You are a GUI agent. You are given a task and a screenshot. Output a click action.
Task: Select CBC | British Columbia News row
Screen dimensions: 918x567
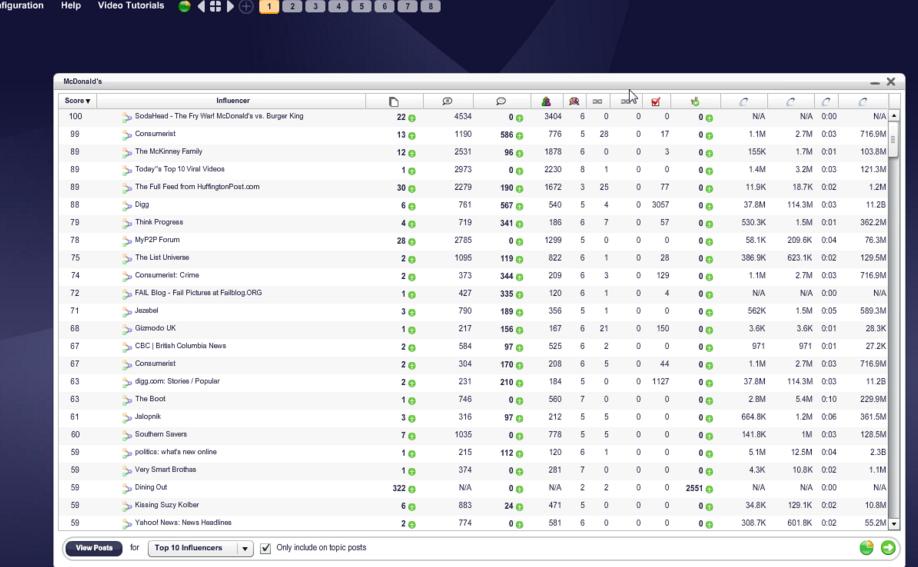[x=180, y=346]
